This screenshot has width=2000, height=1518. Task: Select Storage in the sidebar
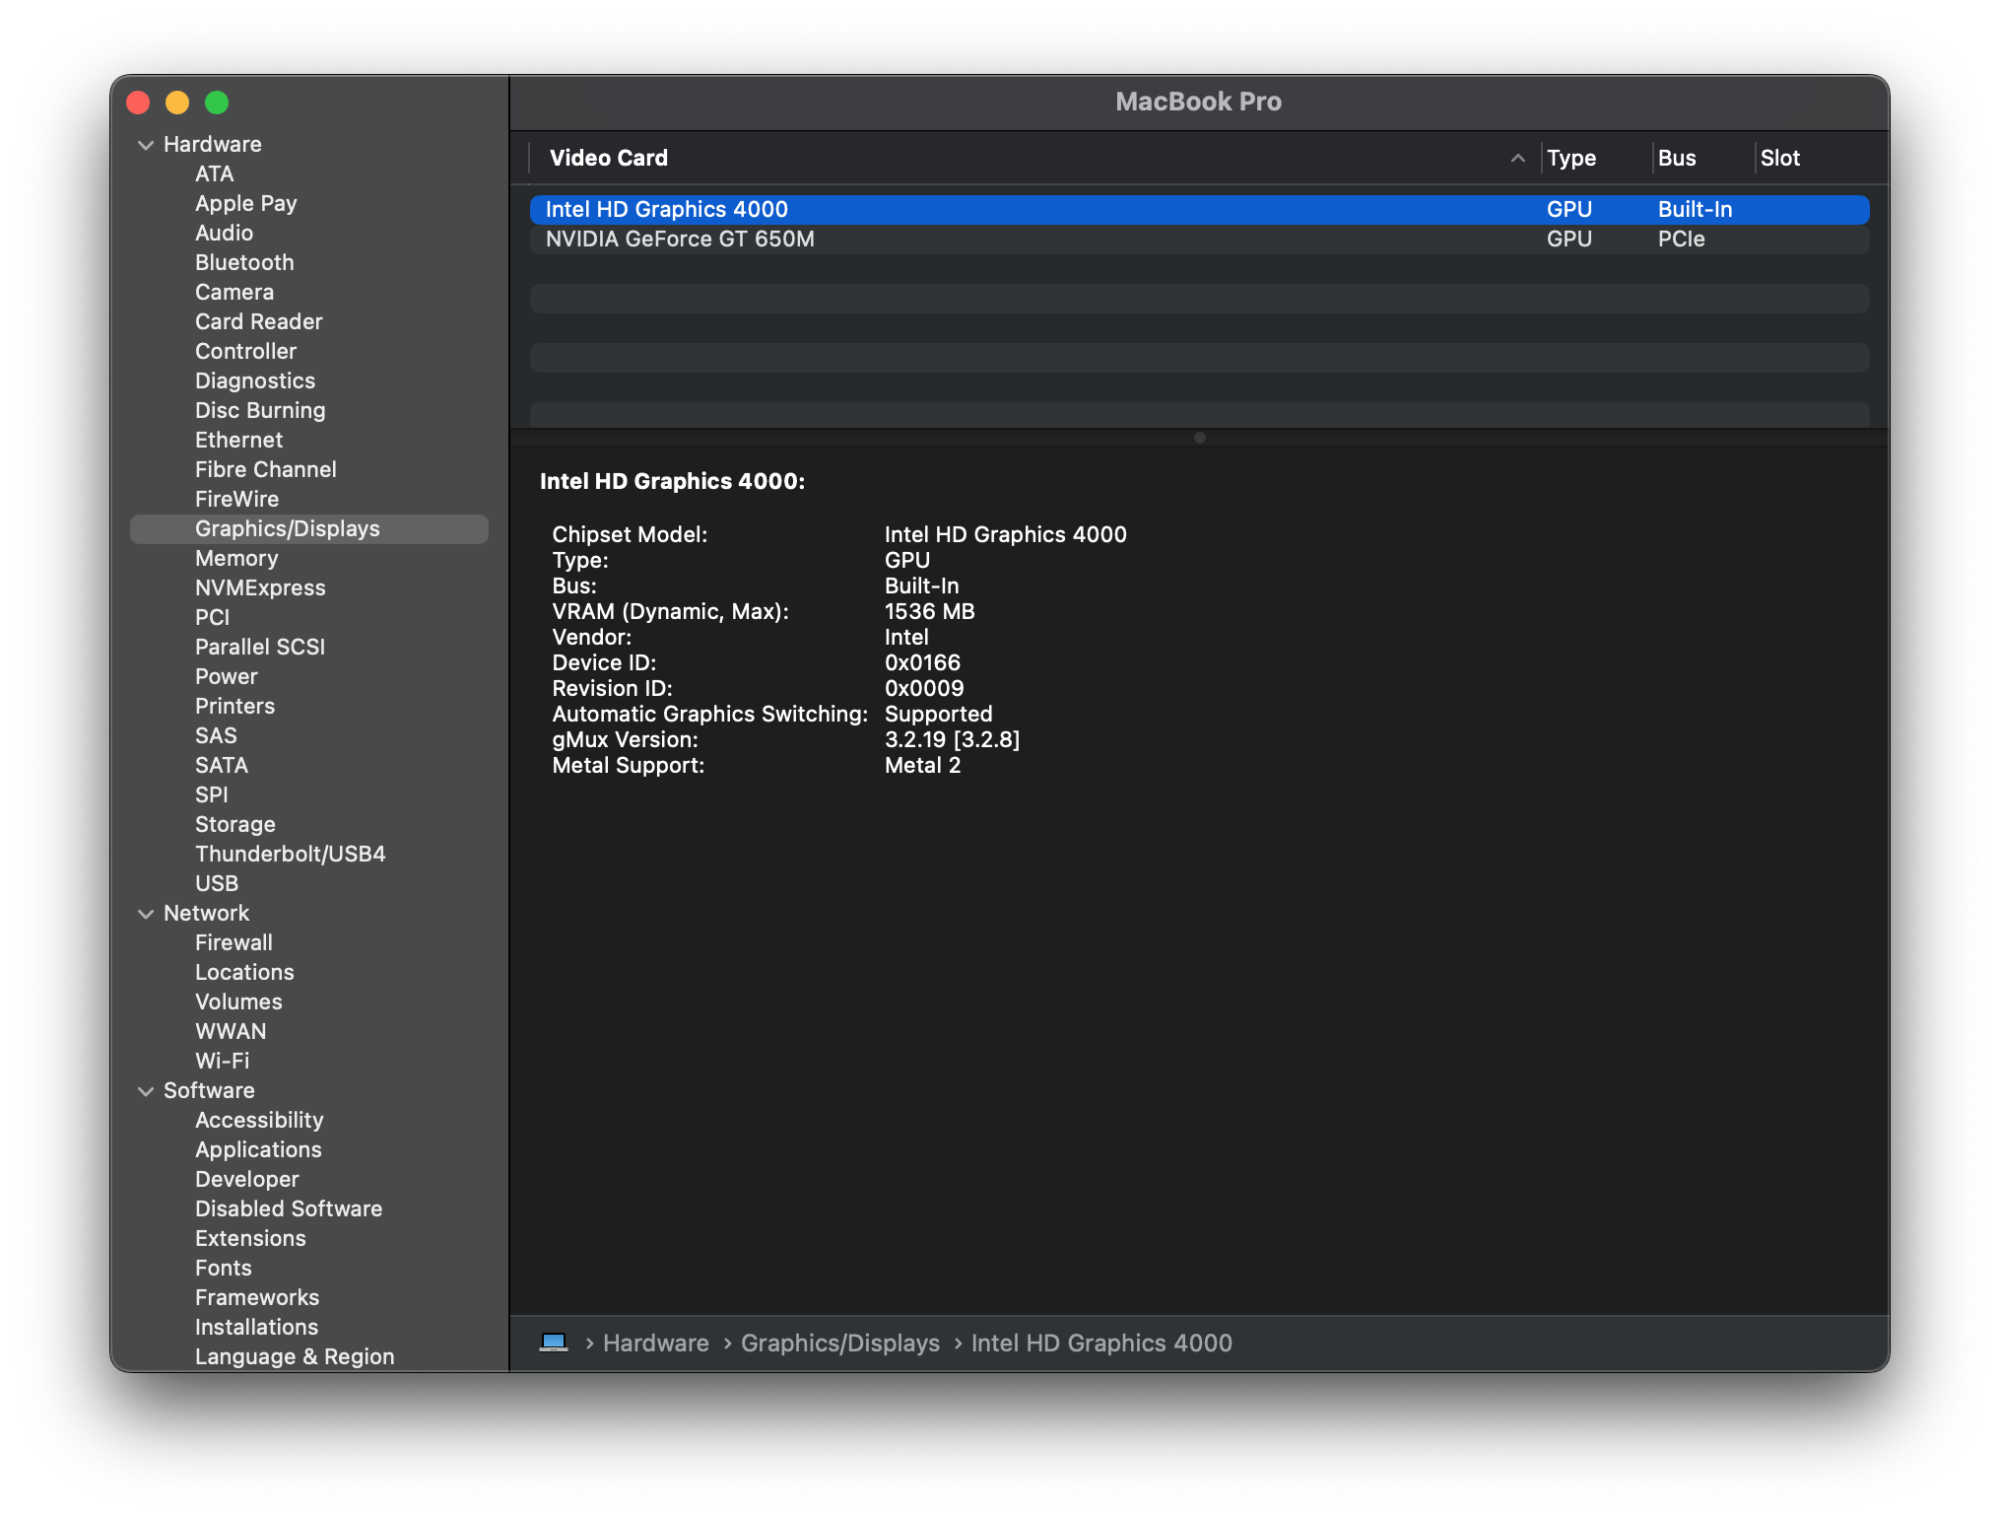[x=235, y=824]
